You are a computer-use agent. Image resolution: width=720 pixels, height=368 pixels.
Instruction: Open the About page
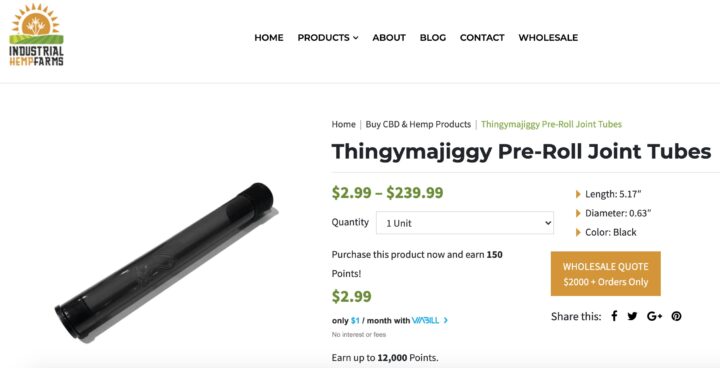click(x=389, y=38)
